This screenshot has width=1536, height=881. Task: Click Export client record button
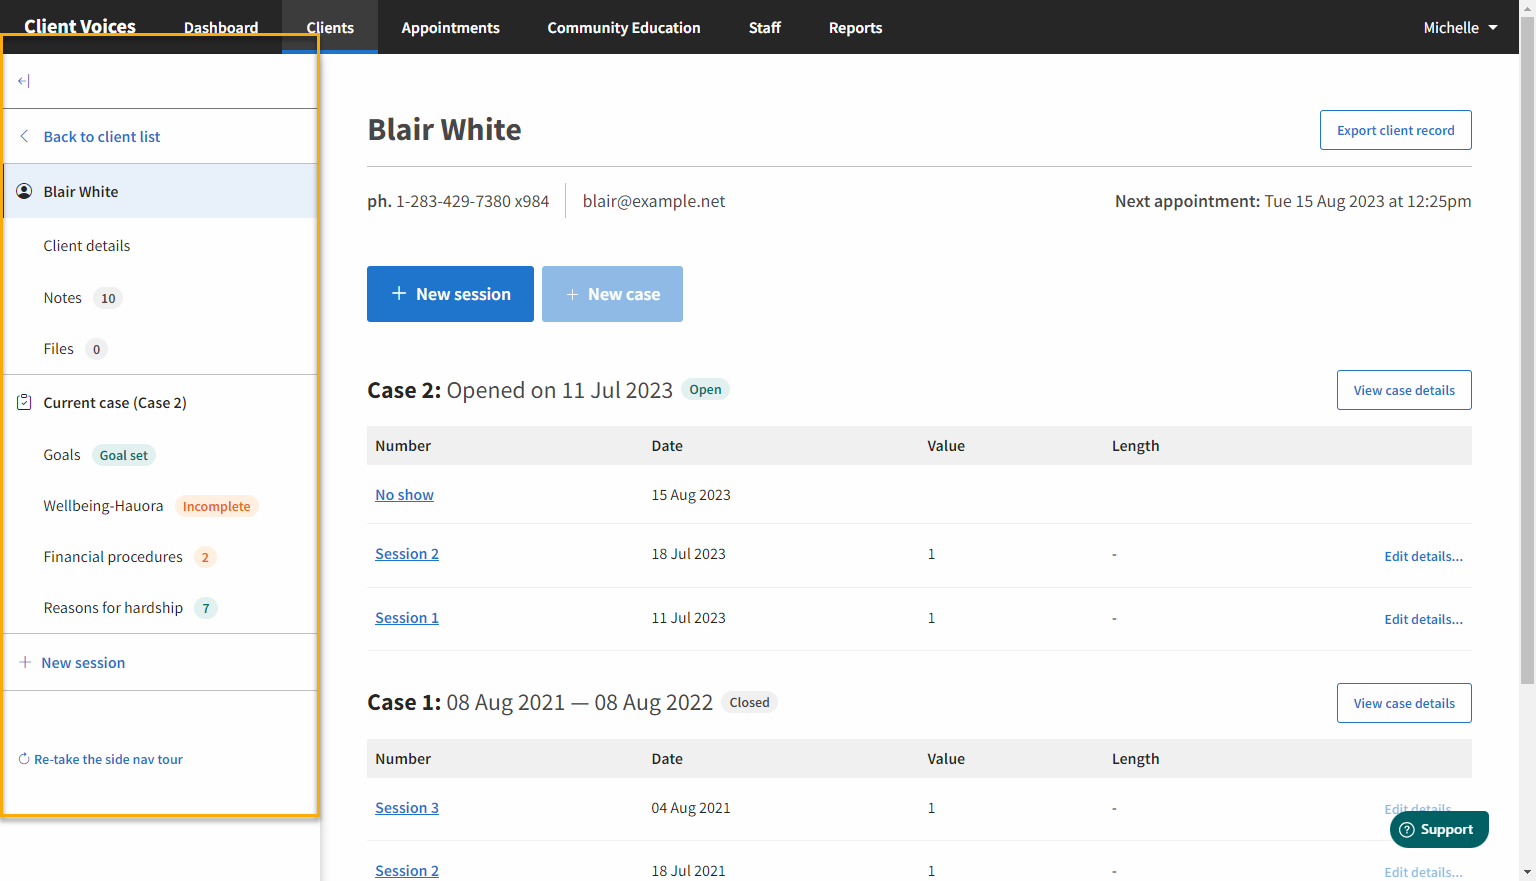[1396, 130]
